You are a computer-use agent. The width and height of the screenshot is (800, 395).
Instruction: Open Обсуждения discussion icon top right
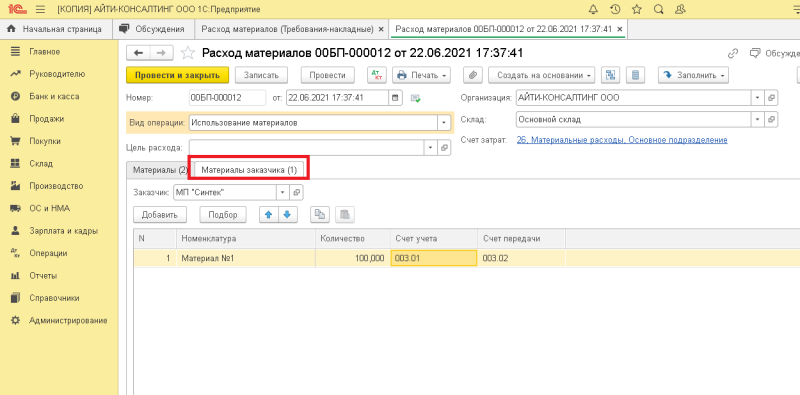[x=755, y=53]
